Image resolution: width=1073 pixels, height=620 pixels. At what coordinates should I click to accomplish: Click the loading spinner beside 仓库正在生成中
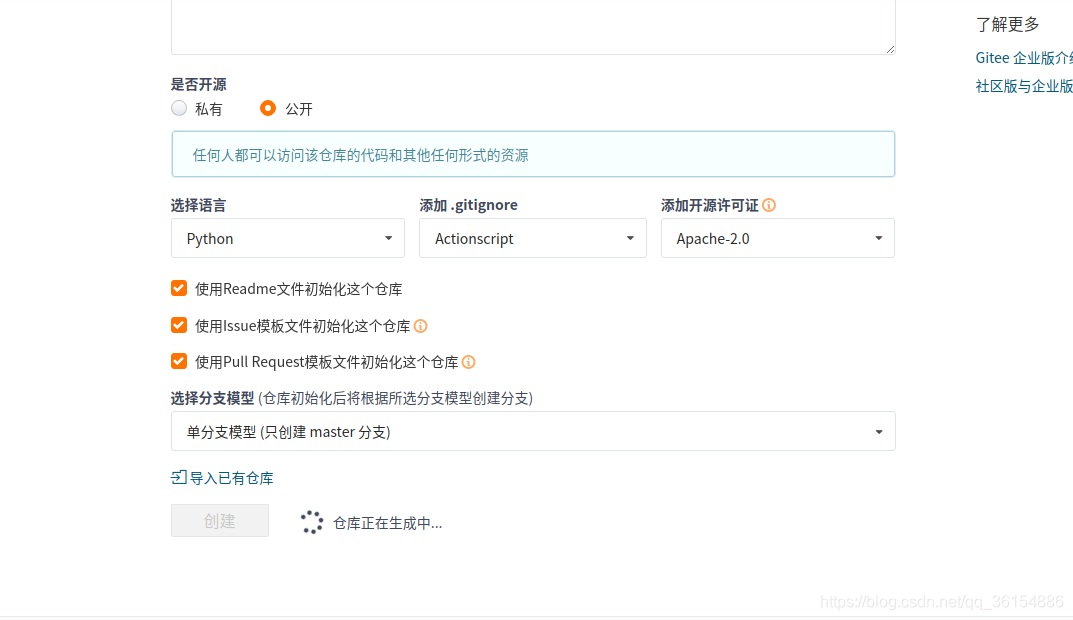pos(312,522)
